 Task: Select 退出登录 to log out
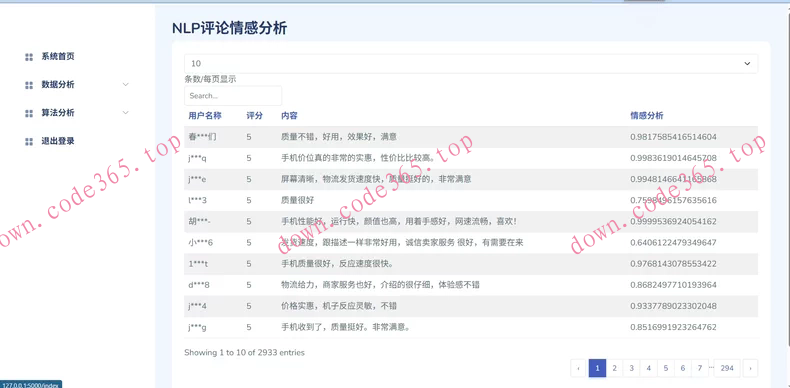pos(58,141)
